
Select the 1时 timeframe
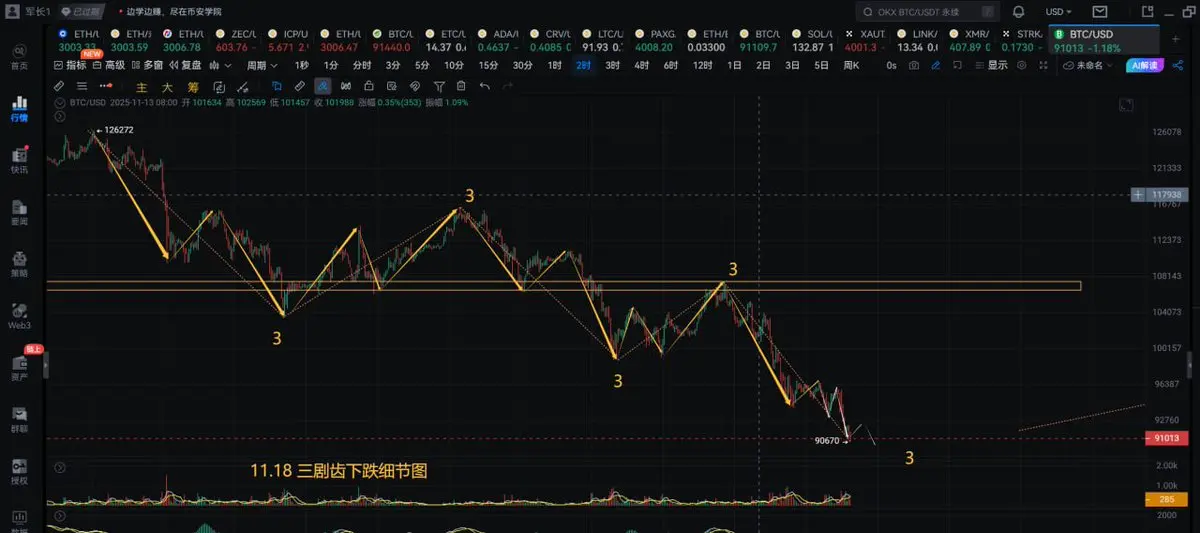(555, 65)
